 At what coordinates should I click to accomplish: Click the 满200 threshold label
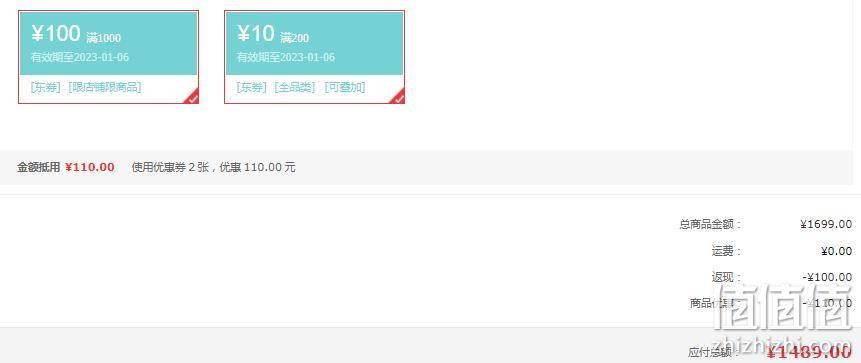coord(294,38)
